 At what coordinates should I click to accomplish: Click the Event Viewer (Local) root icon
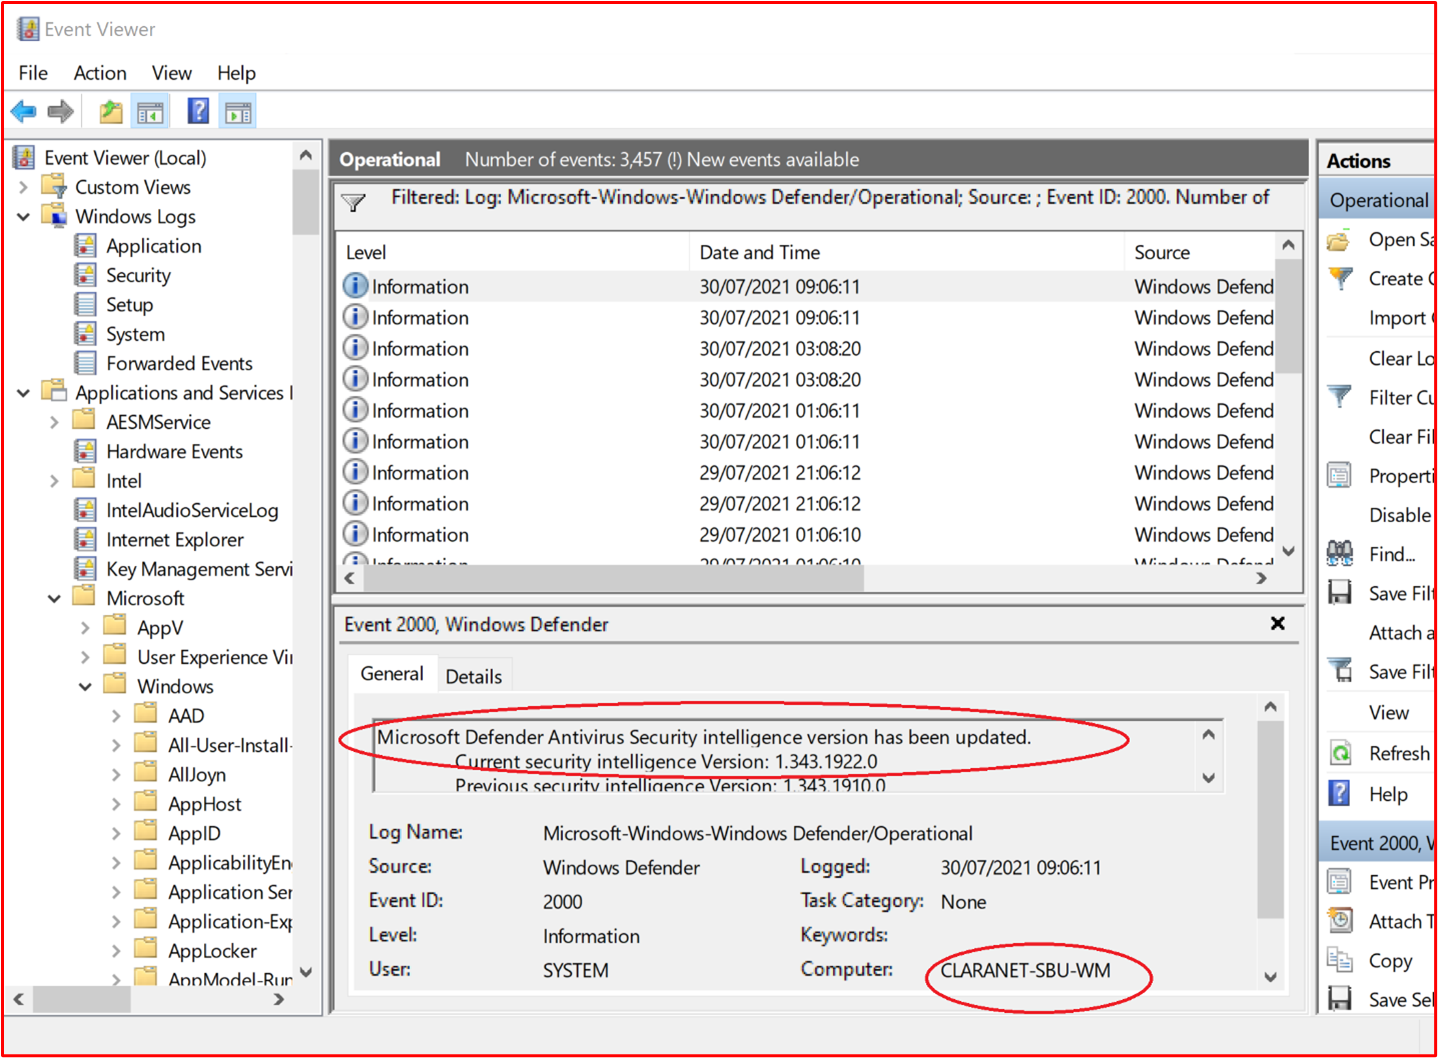coord(24,157)
